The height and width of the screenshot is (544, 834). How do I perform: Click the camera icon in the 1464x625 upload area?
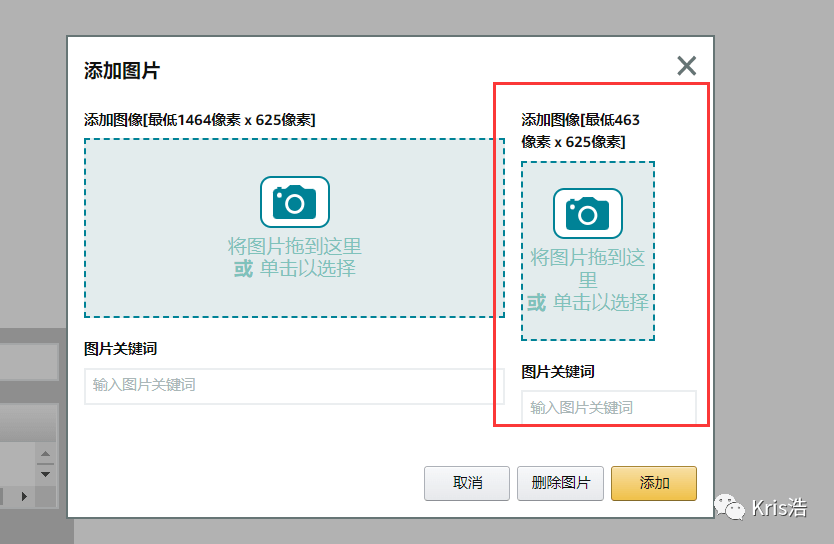294,202
